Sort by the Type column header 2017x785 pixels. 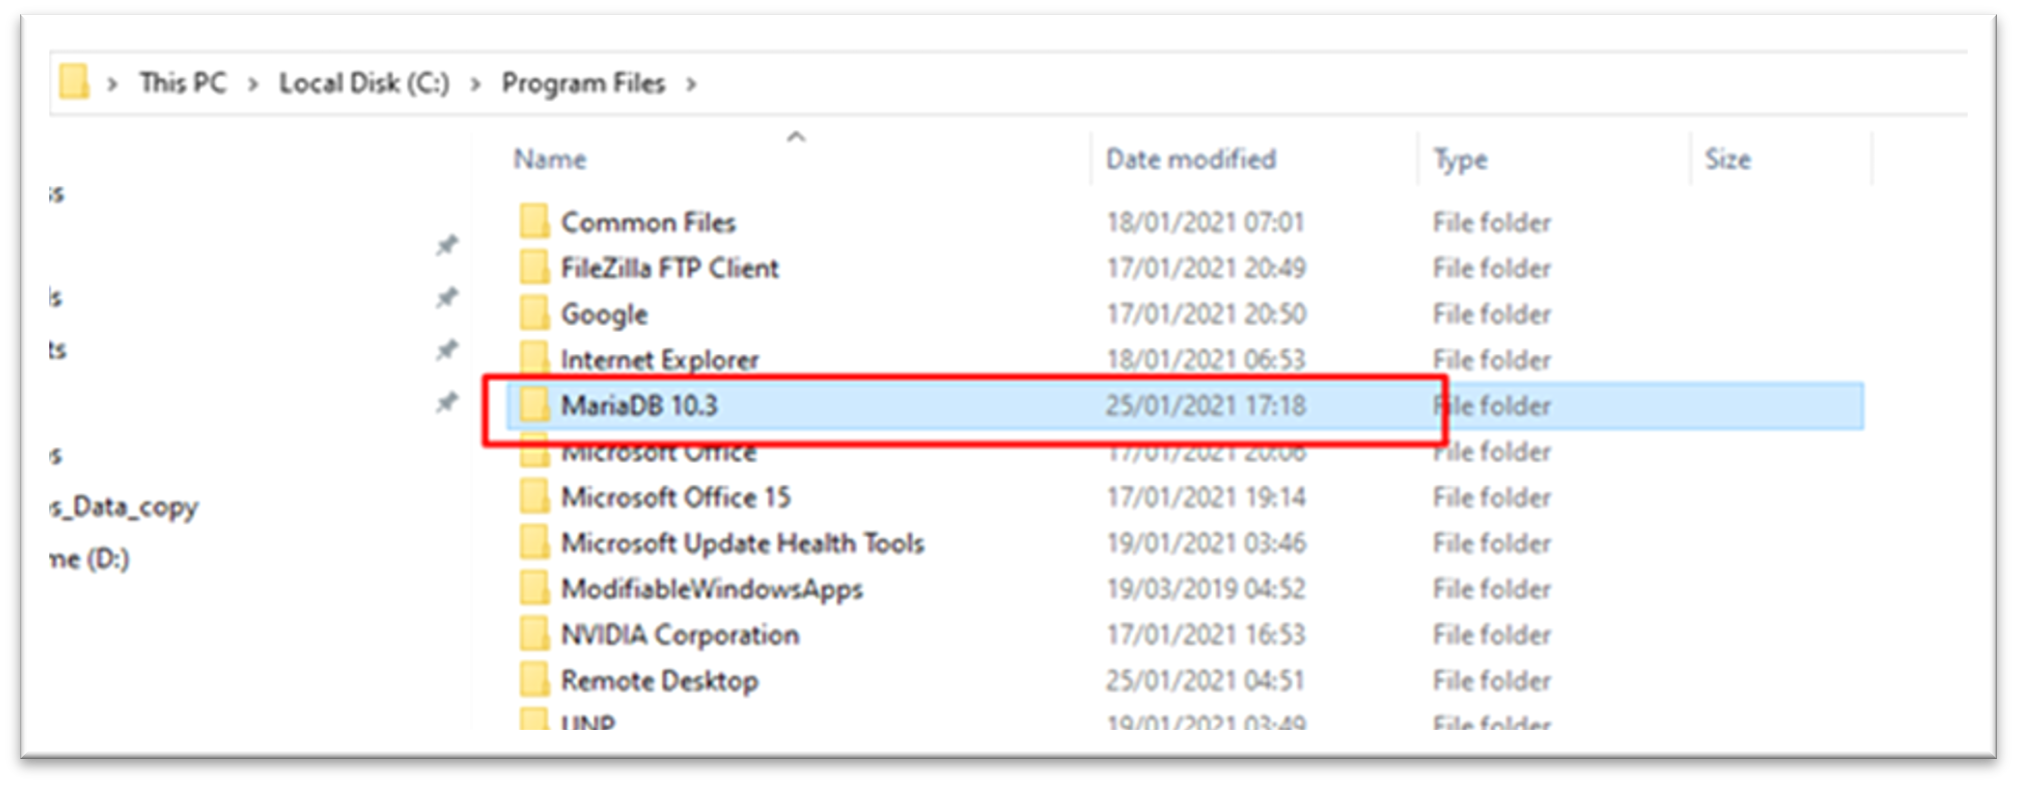pos(1460,159)
